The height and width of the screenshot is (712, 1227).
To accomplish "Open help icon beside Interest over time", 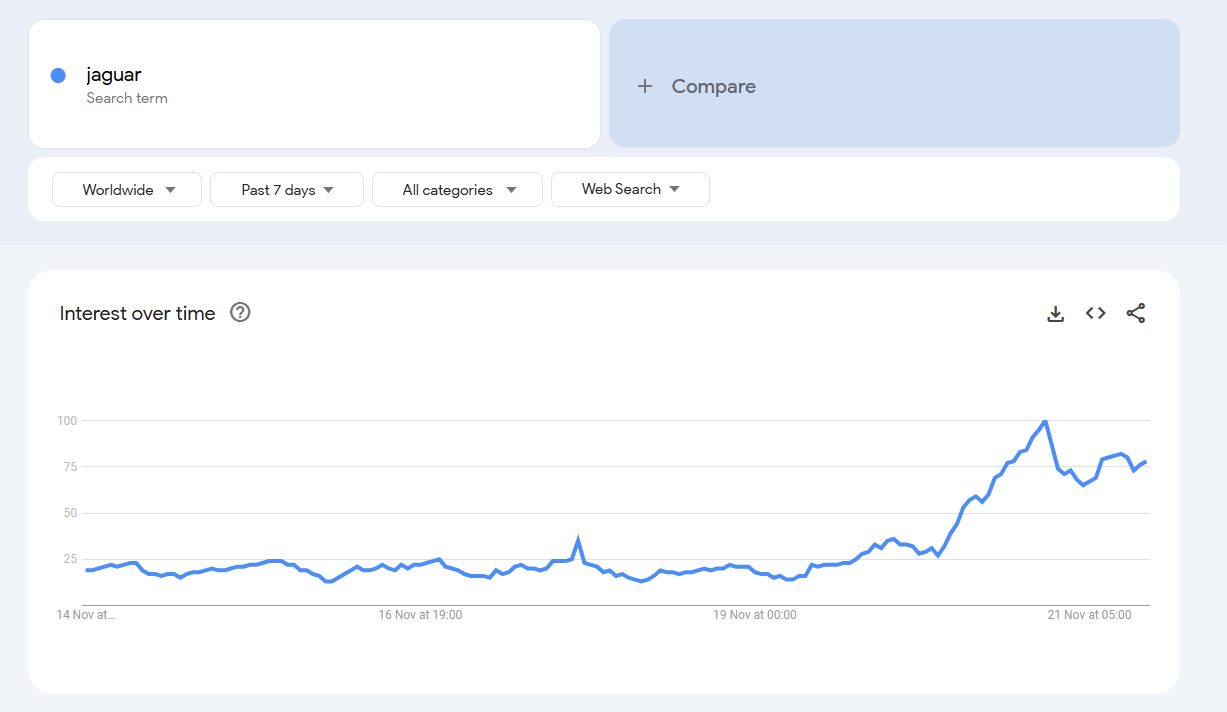I will click(240, 313).
